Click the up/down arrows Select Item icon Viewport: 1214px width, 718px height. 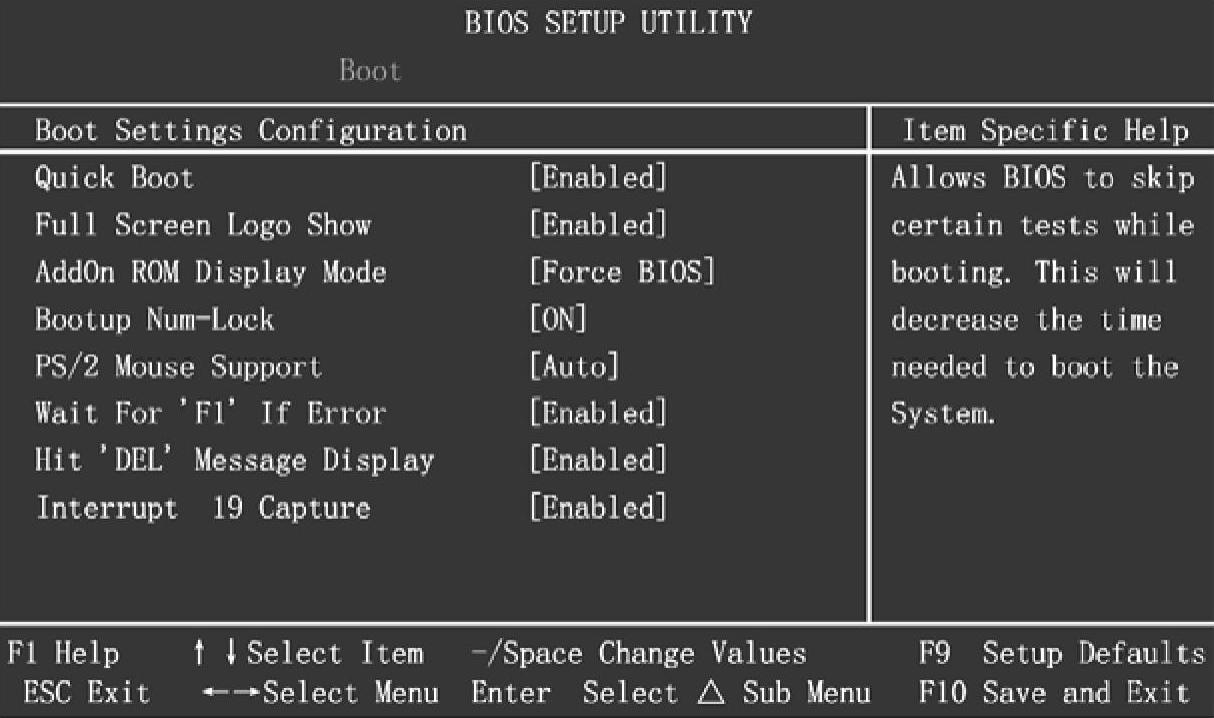click(216, 654)
